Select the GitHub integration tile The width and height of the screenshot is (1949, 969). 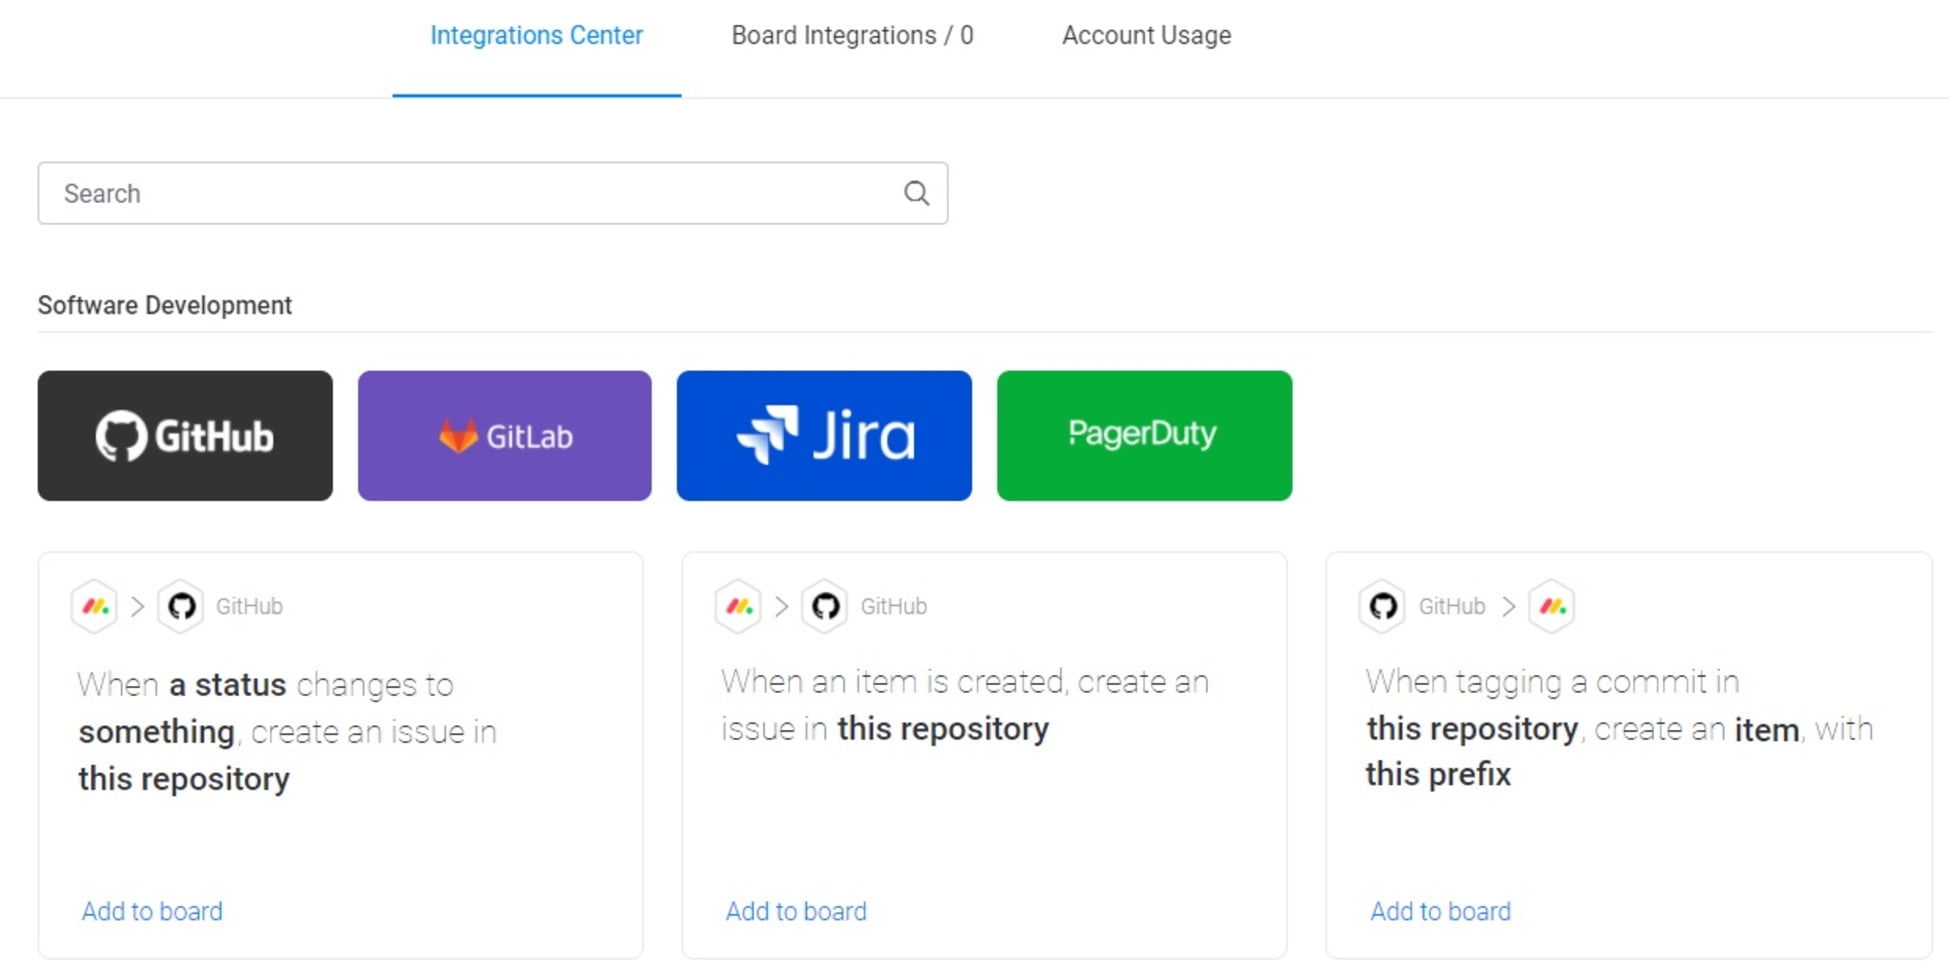[185, 435]
